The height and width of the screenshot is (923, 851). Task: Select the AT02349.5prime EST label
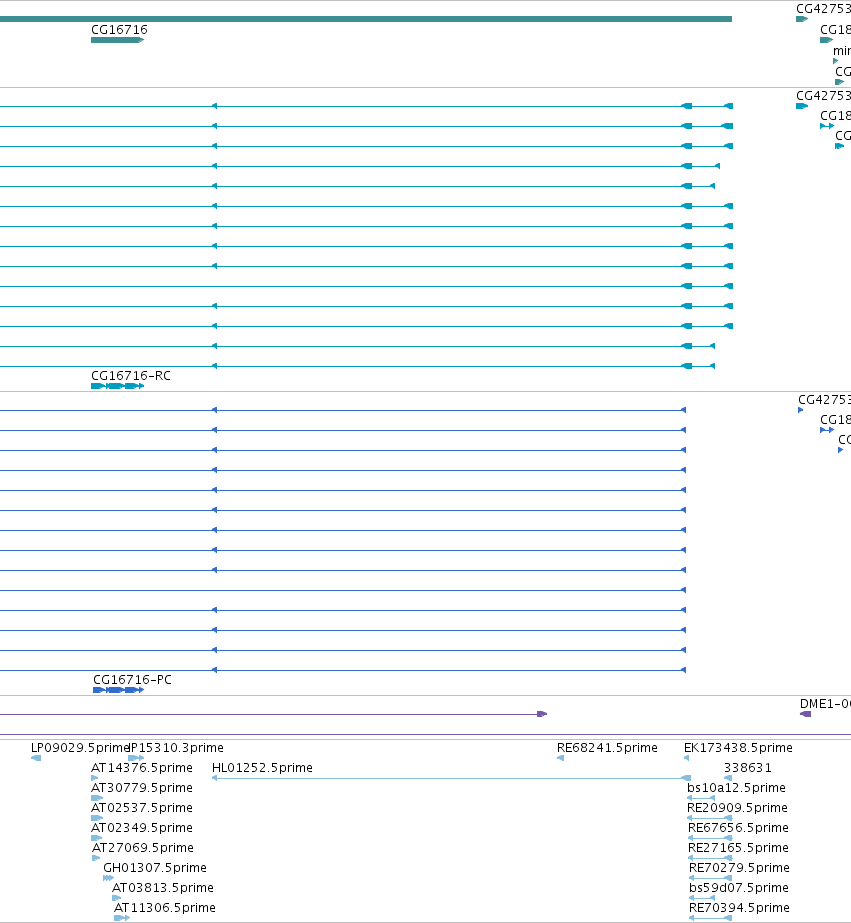[142, 828]
